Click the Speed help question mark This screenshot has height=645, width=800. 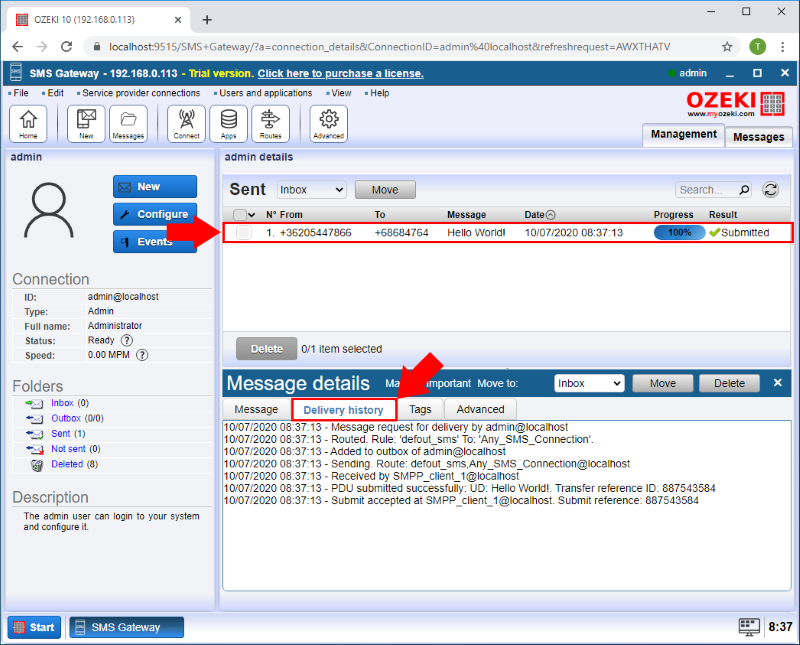142,355
